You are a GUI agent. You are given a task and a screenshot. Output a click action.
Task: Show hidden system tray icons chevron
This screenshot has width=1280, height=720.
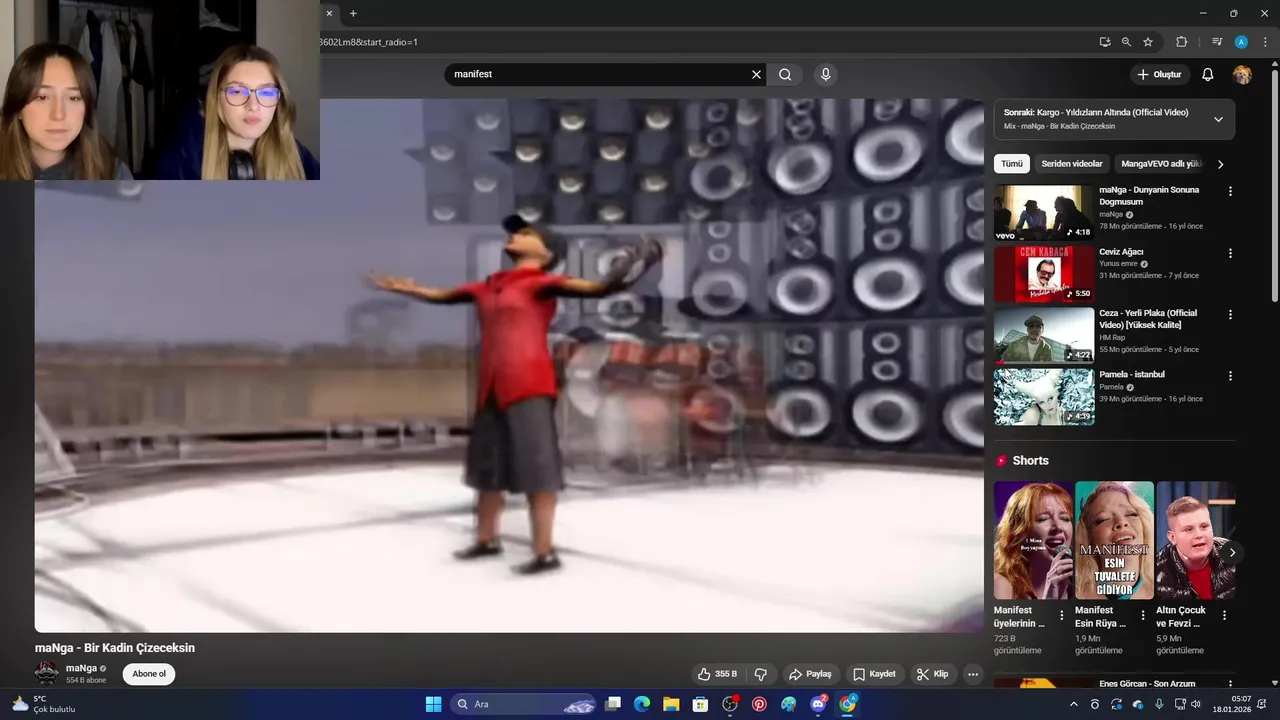1074,704
